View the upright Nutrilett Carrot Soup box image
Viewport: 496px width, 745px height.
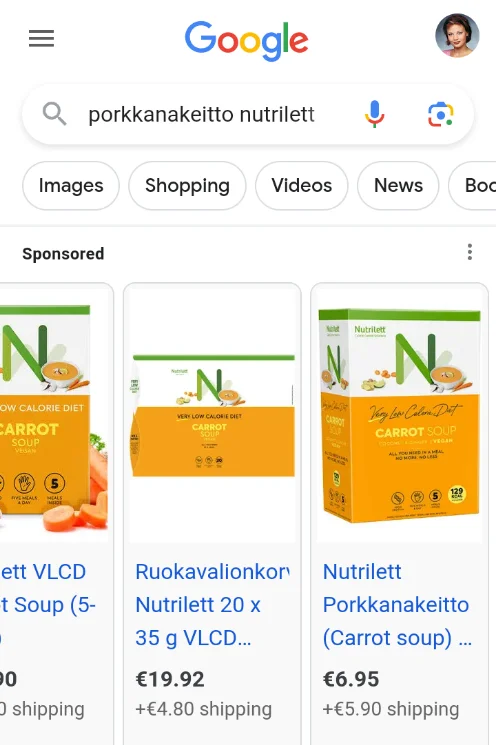(x=400, y=415)
